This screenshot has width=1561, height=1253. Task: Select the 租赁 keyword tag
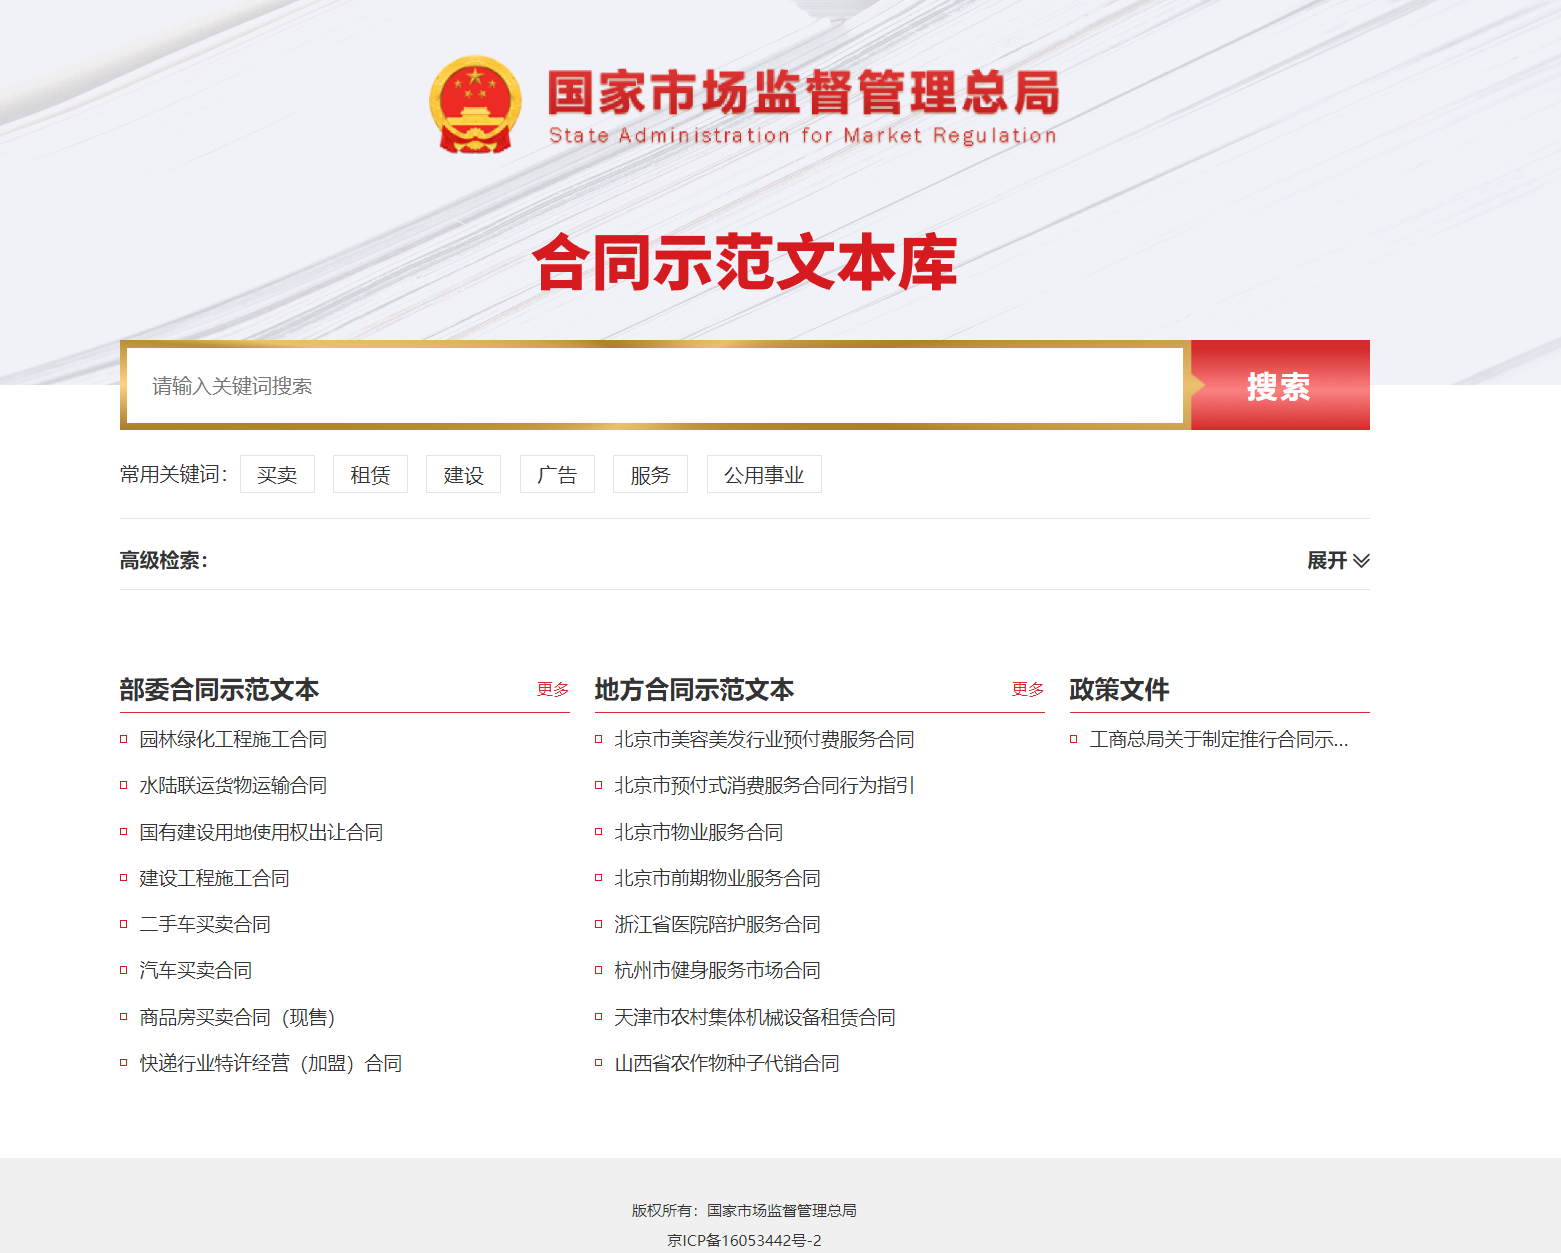point(370,474)
